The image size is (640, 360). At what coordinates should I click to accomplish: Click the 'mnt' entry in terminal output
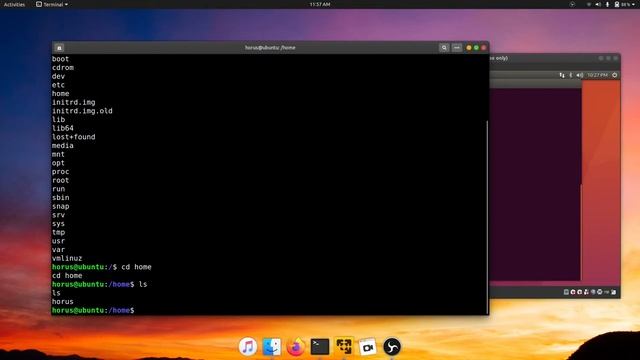[58, 154]
